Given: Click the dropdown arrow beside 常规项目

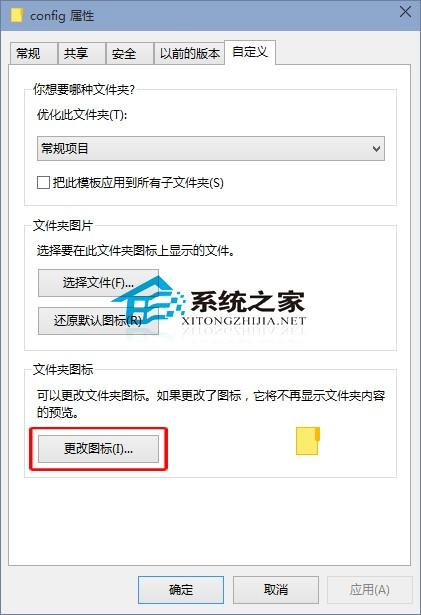Looking at the screenshot, I should 376,149.
